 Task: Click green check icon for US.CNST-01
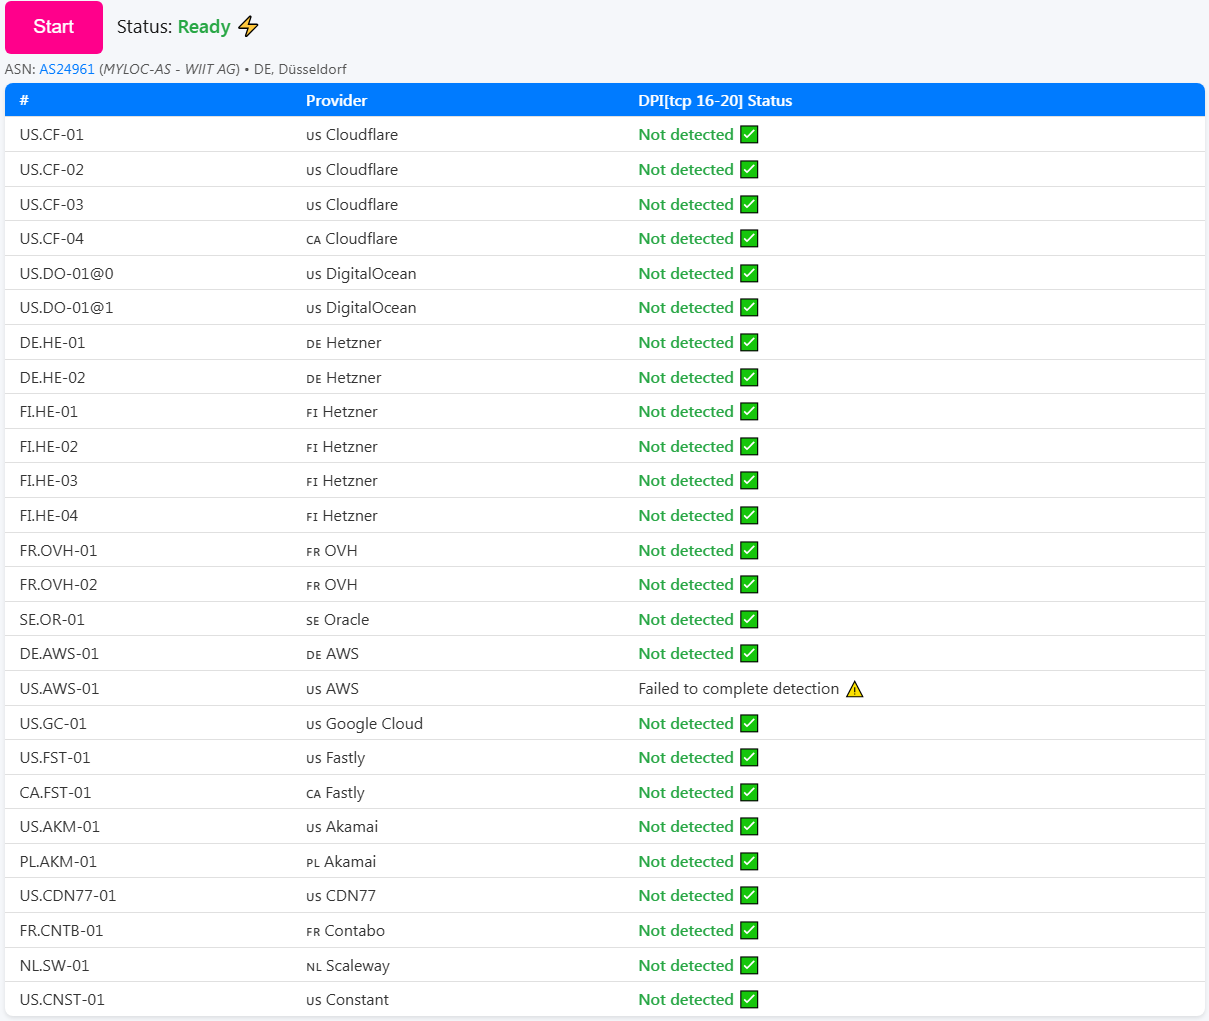[x=749, y=999]
